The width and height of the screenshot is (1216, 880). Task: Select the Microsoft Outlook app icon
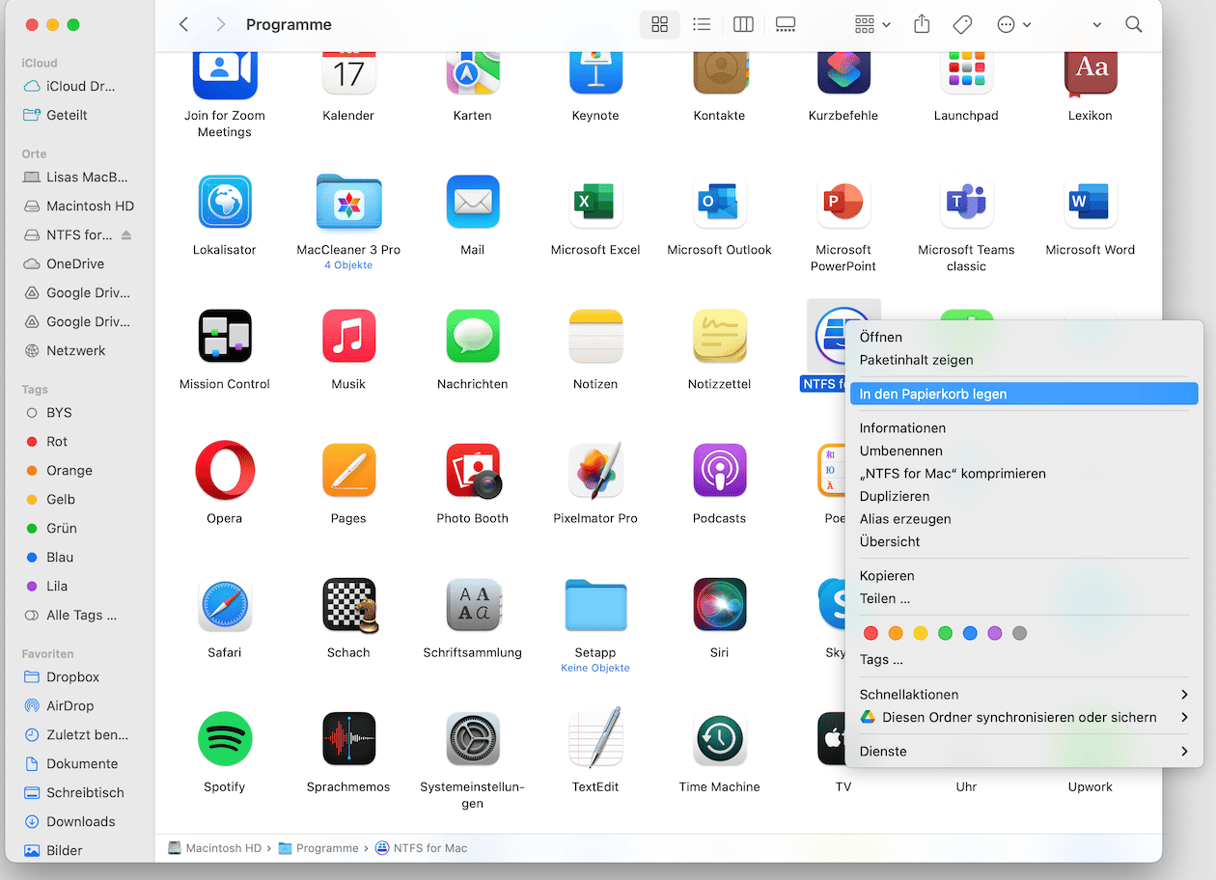coord(719,203)
